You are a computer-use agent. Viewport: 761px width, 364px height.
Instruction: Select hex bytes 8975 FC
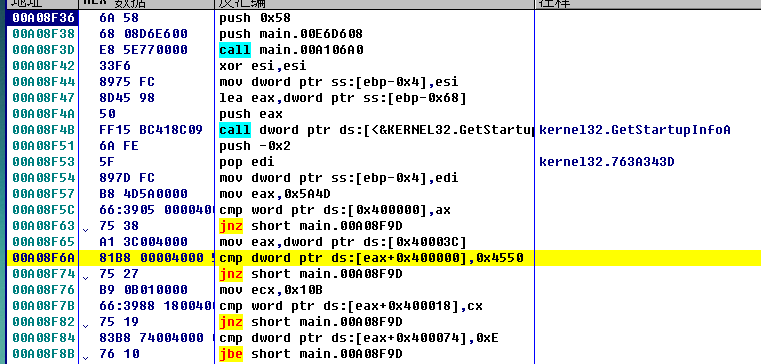point(127,83)
